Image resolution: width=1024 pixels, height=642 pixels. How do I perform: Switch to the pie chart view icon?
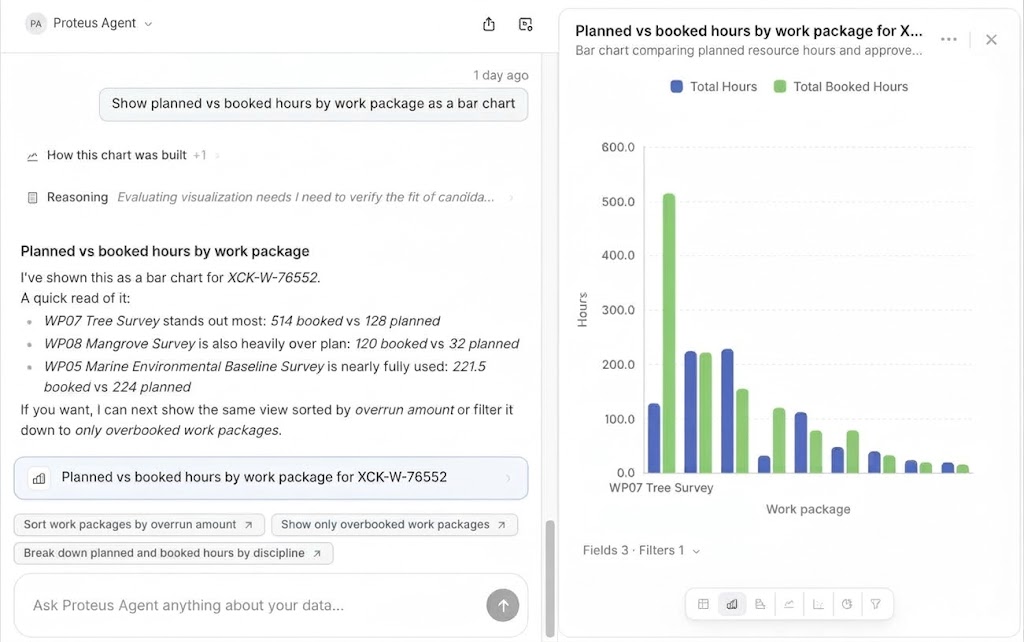pos(846,604)
